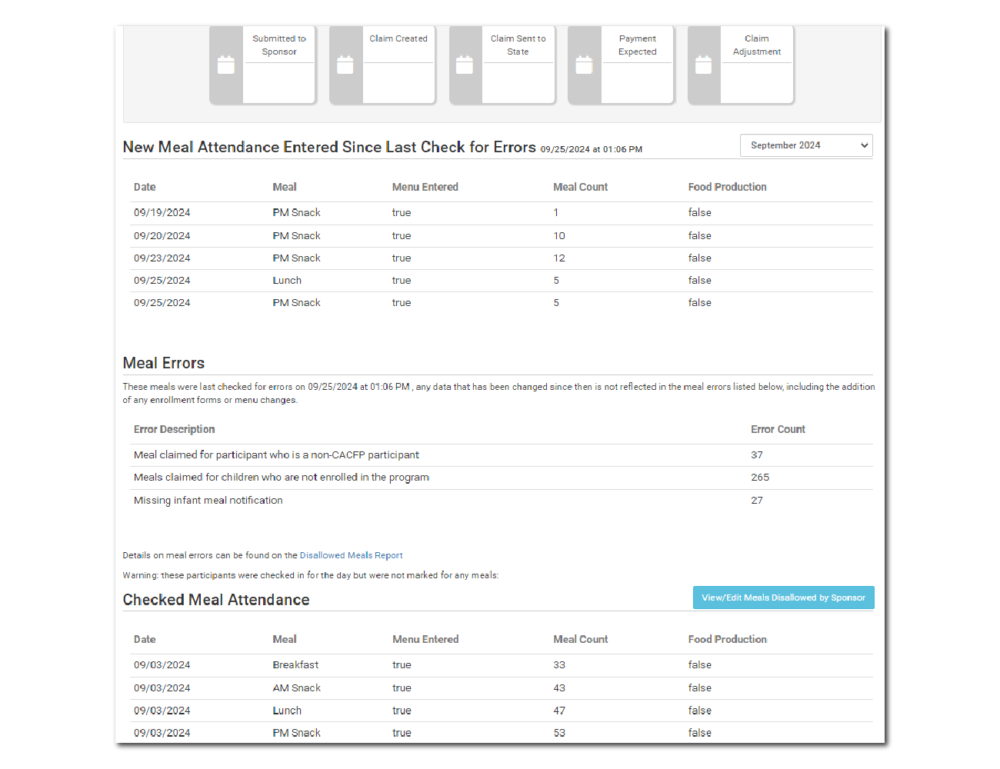This screenshot has height=769, width=1000.
Task: Select the Lunch row dated 09/25/2024
Action: point(400,280)
